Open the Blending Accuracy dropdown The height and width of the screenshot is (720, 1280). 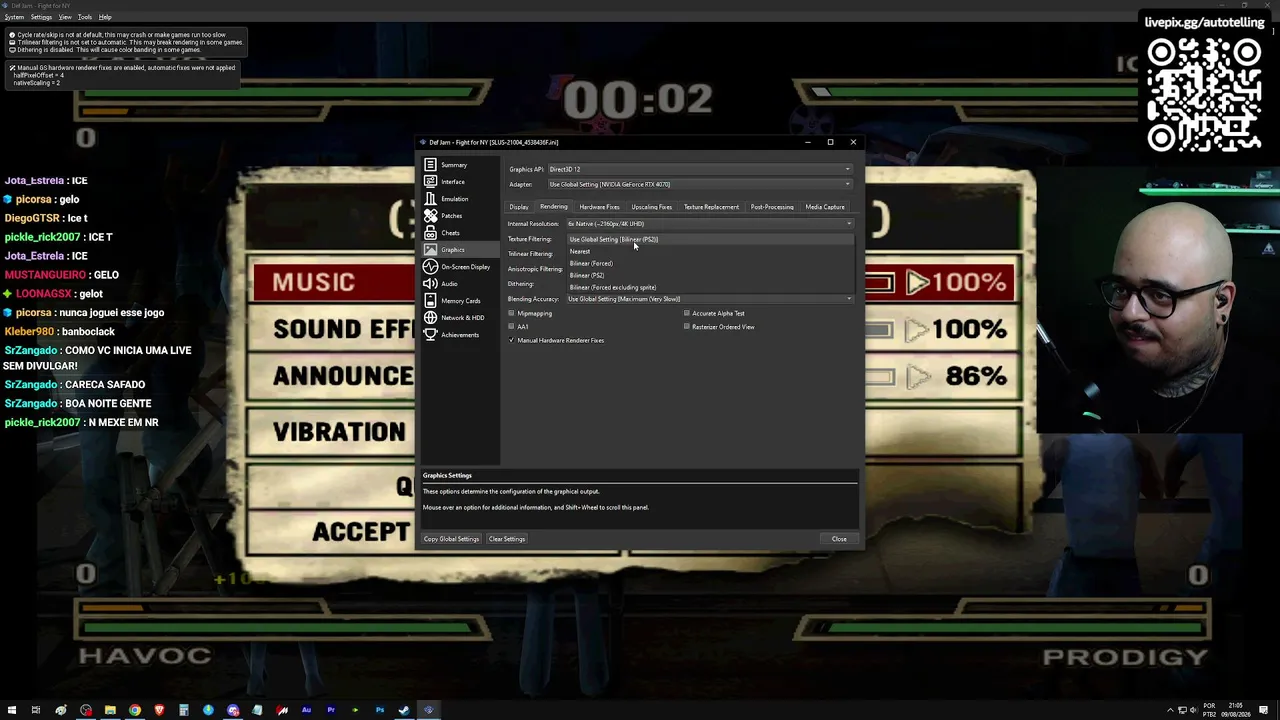(710, 299)
